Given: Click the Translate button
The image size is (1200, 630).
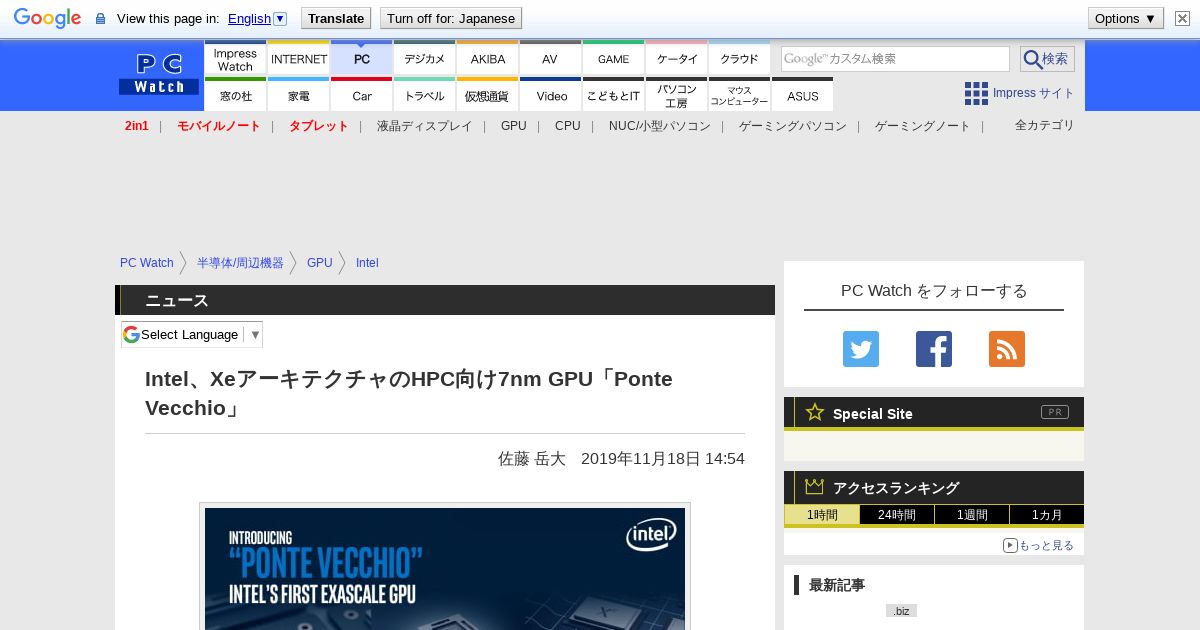Looking at the screenshot, I should pyautogui.click(x=335, y=18).
